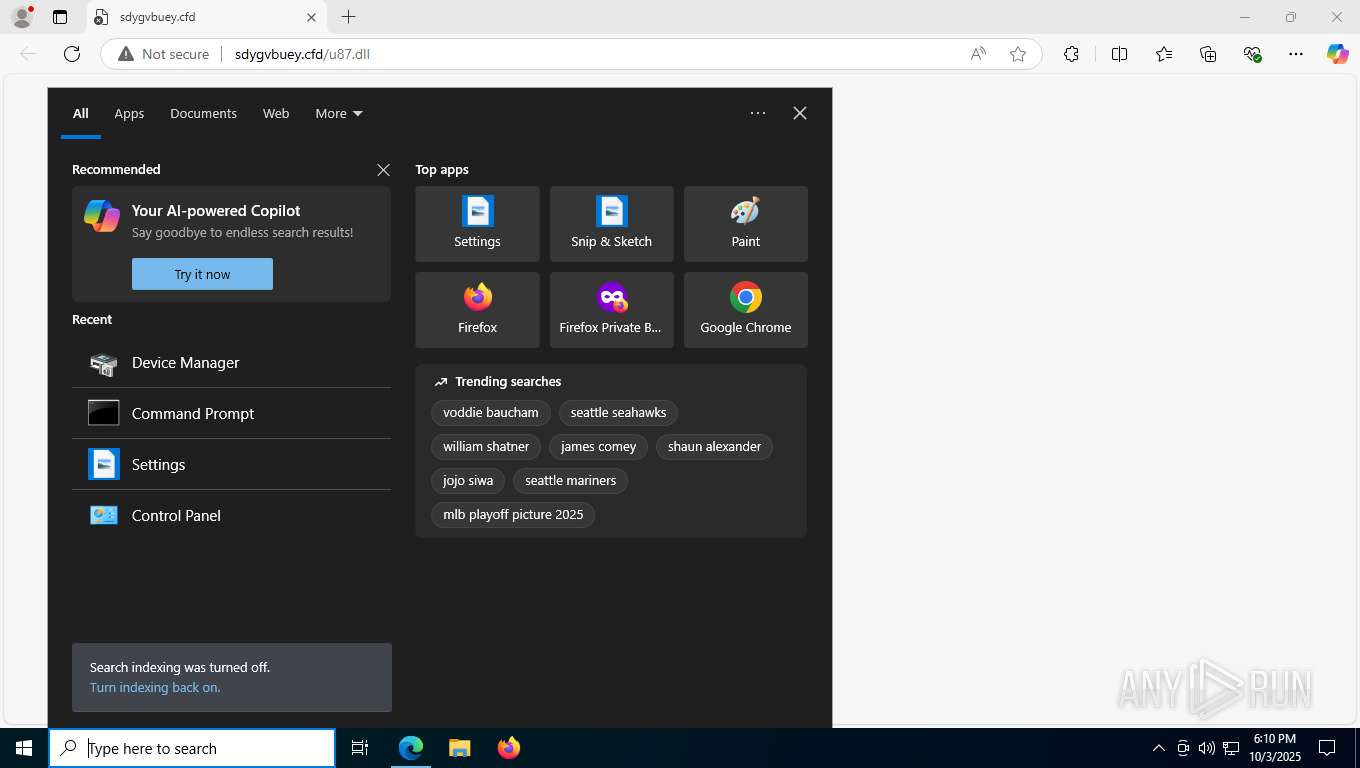Click the taskbar search input box
1360x768 pixels.
tap(192, 748)
